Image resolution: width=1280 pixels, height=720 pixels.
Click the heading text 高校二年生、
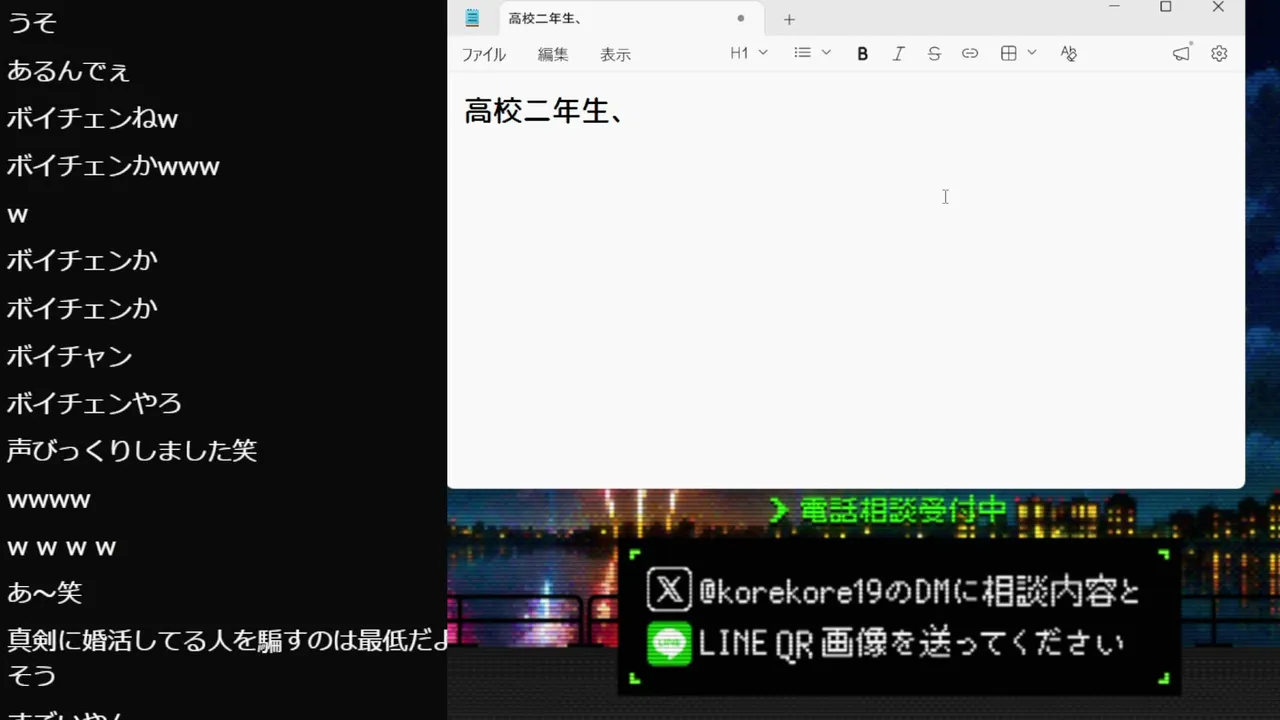[x=545, y=111]
